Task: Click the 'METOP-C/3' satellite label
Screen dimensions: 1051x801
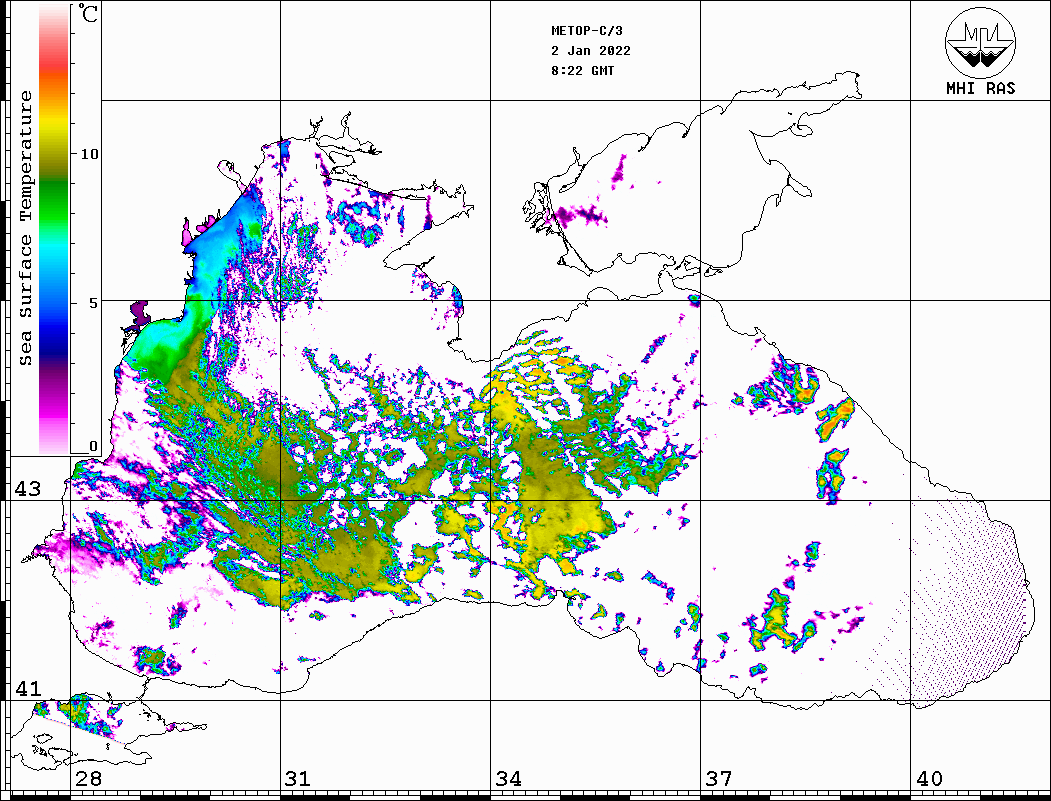Action: 586,31
